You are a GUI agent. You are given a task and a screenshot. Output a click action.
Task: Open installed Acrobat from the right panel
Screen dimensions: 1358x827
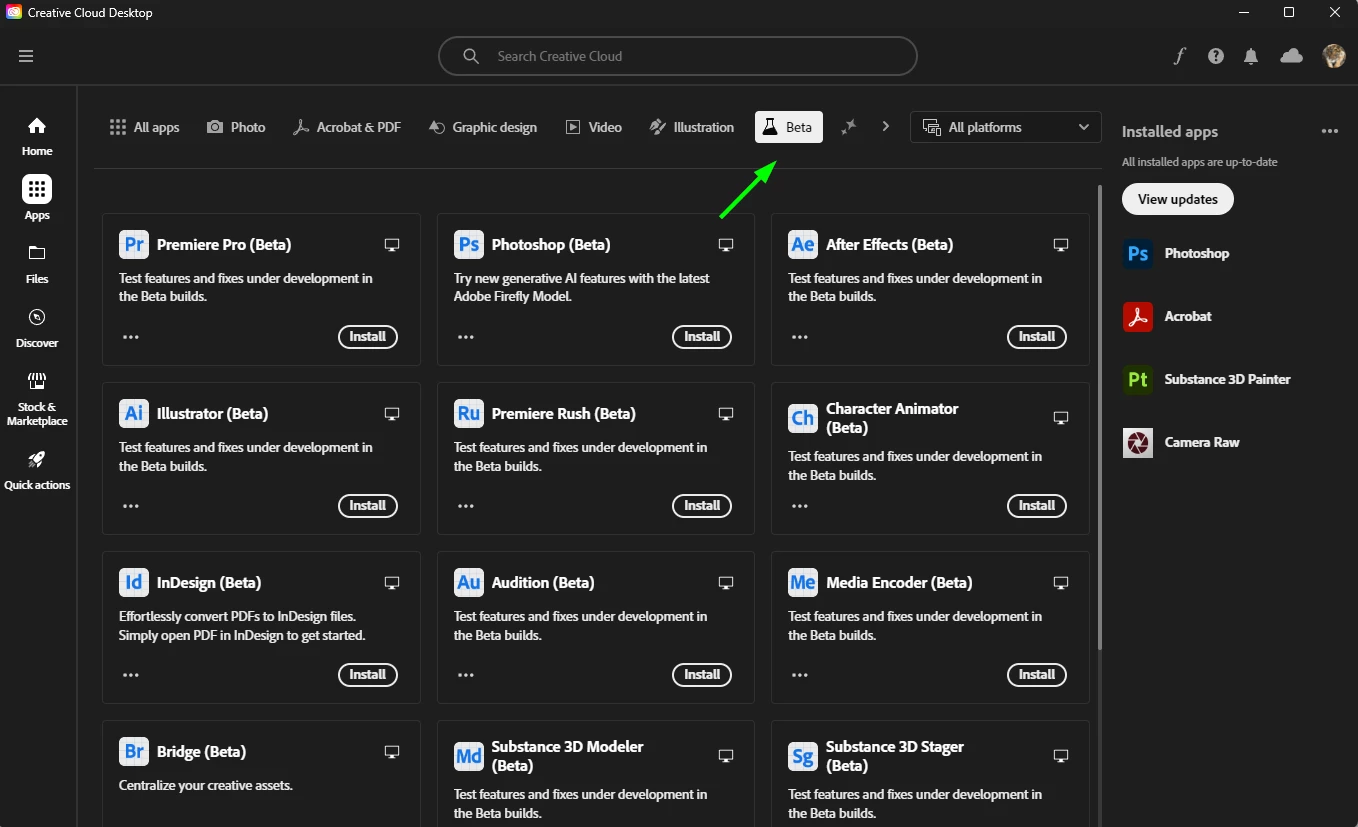pyautogui.click(x=1167, y=316)
